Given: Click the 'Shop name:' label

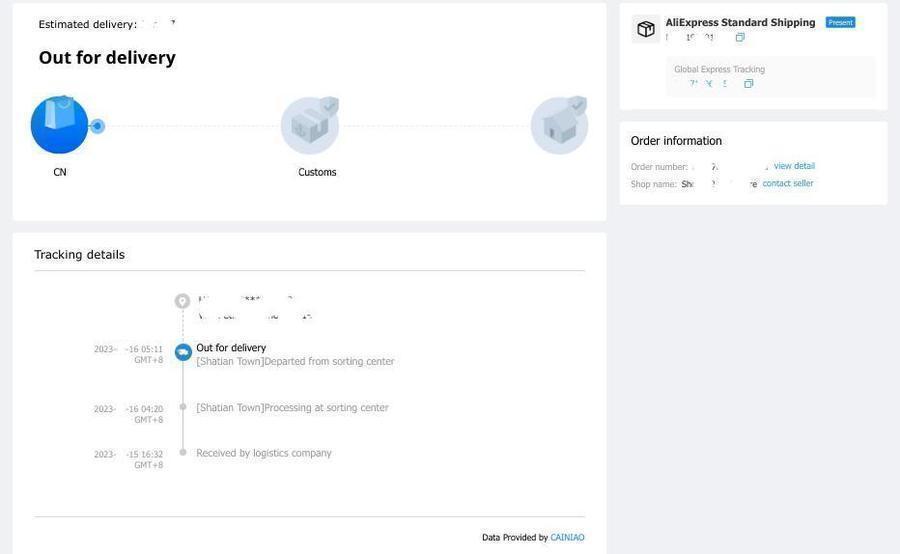Looking at the screenshot, I should (x=654, y=184).
